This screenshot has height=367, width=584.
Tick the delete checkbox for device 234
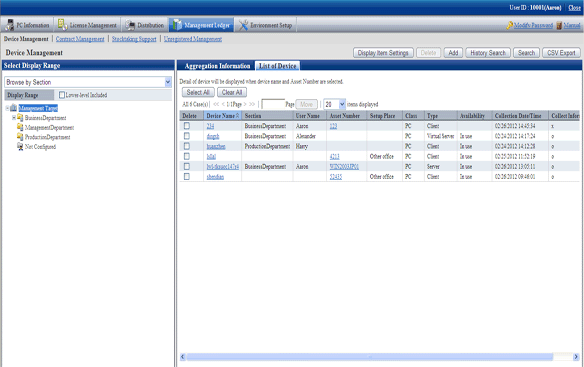click(187, 126)
